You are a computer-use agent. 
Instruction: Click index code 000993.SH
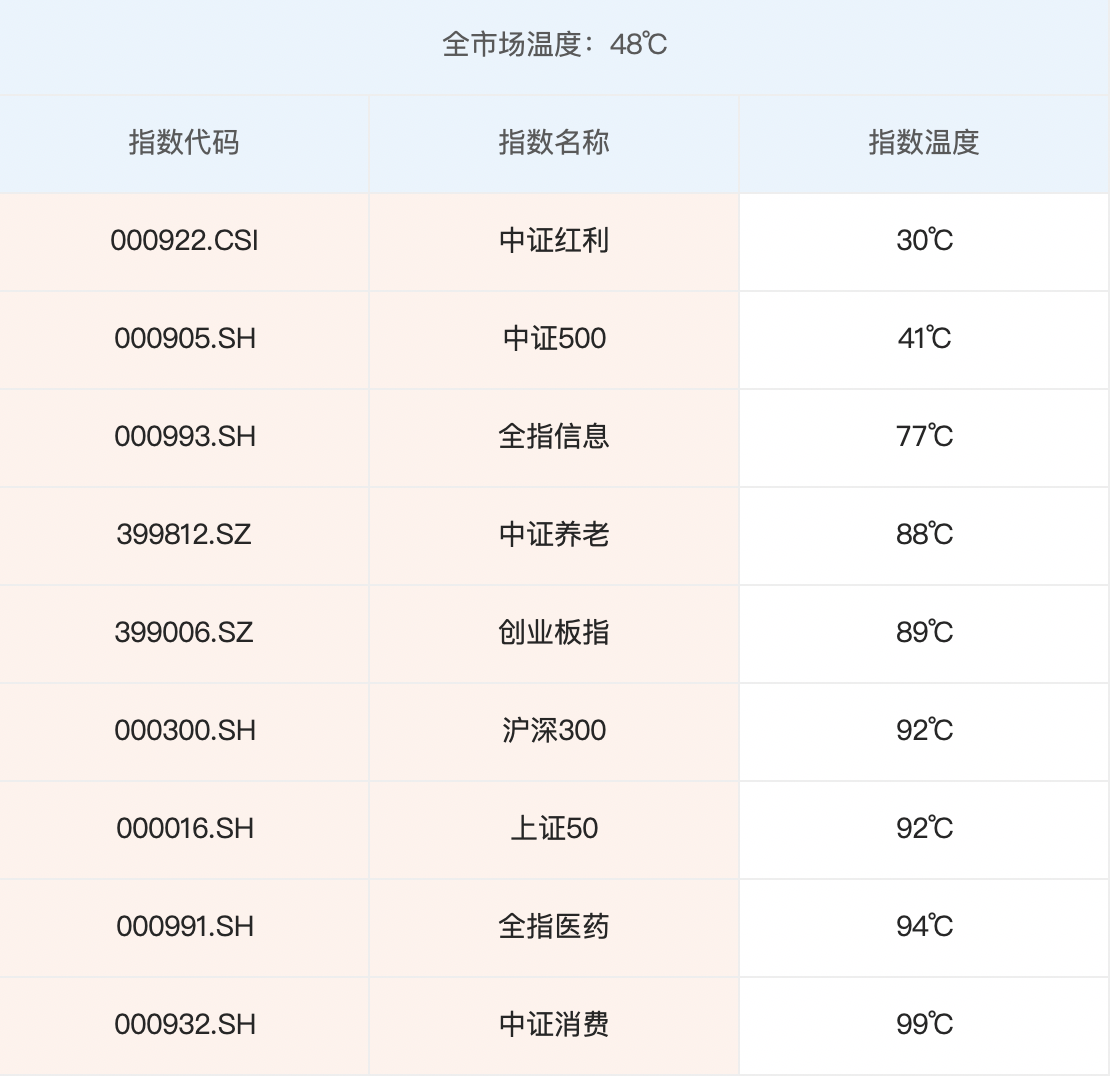[x=184, y=437]
